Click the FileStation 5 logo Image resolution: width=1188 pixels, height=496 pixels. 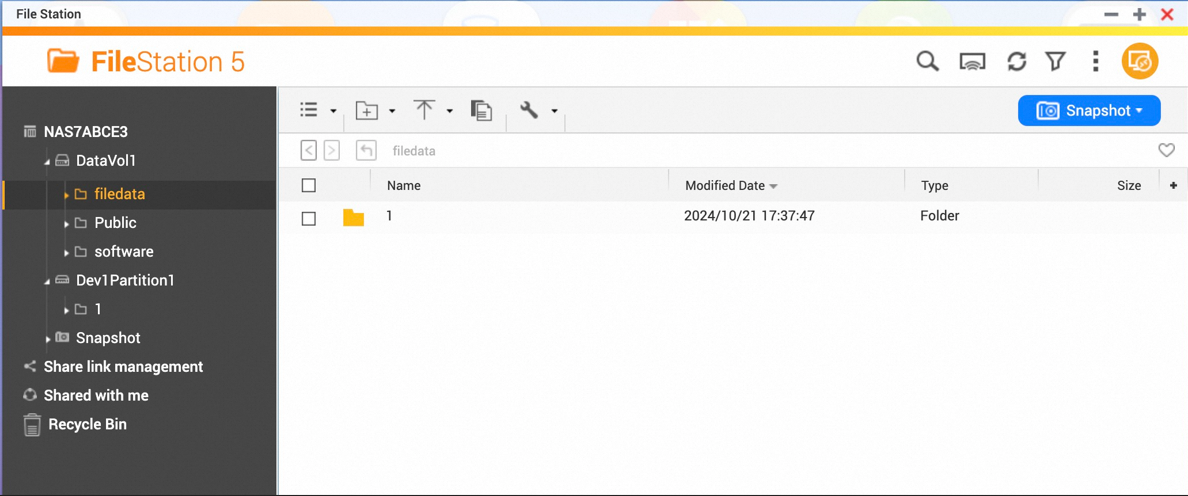[145, 61]
